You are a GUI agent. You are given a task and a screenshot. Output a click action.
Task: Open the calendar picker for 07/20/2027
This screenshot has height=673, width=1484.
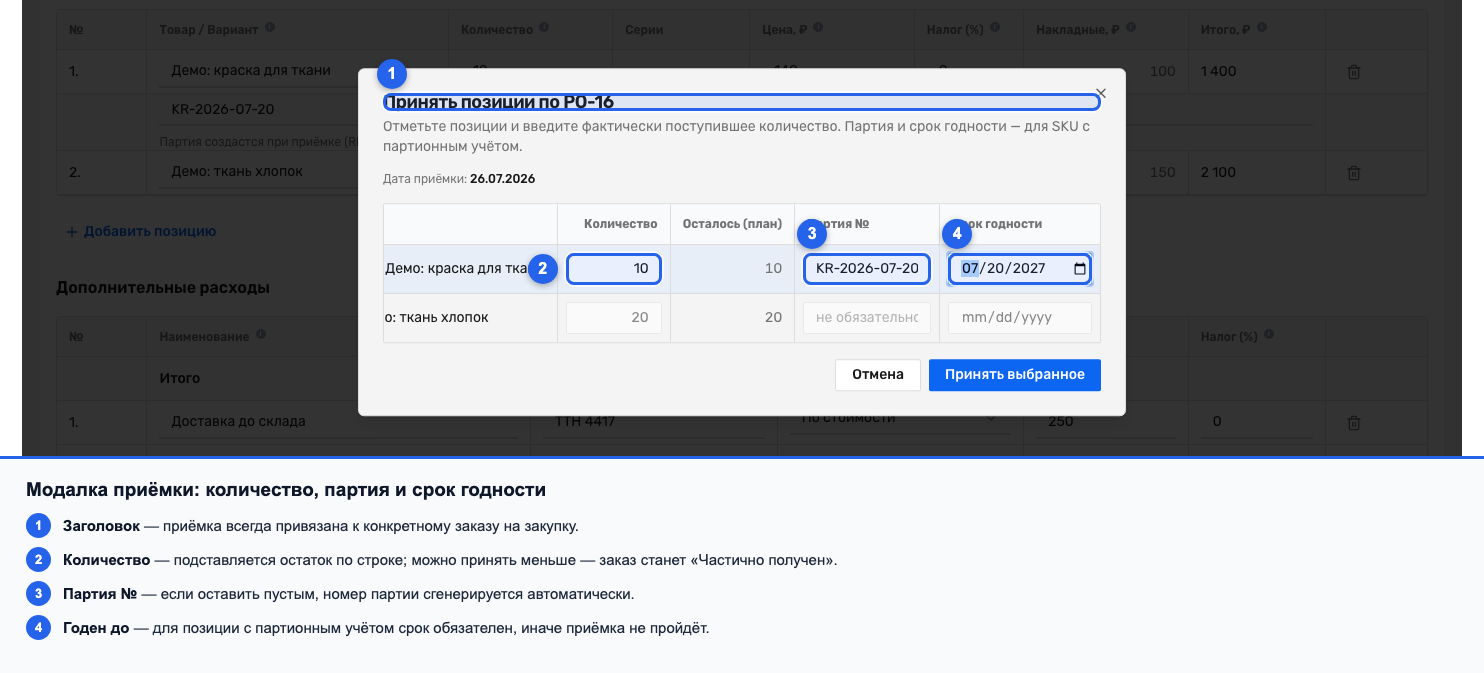pyautogui.click(x=1079, y=269)
